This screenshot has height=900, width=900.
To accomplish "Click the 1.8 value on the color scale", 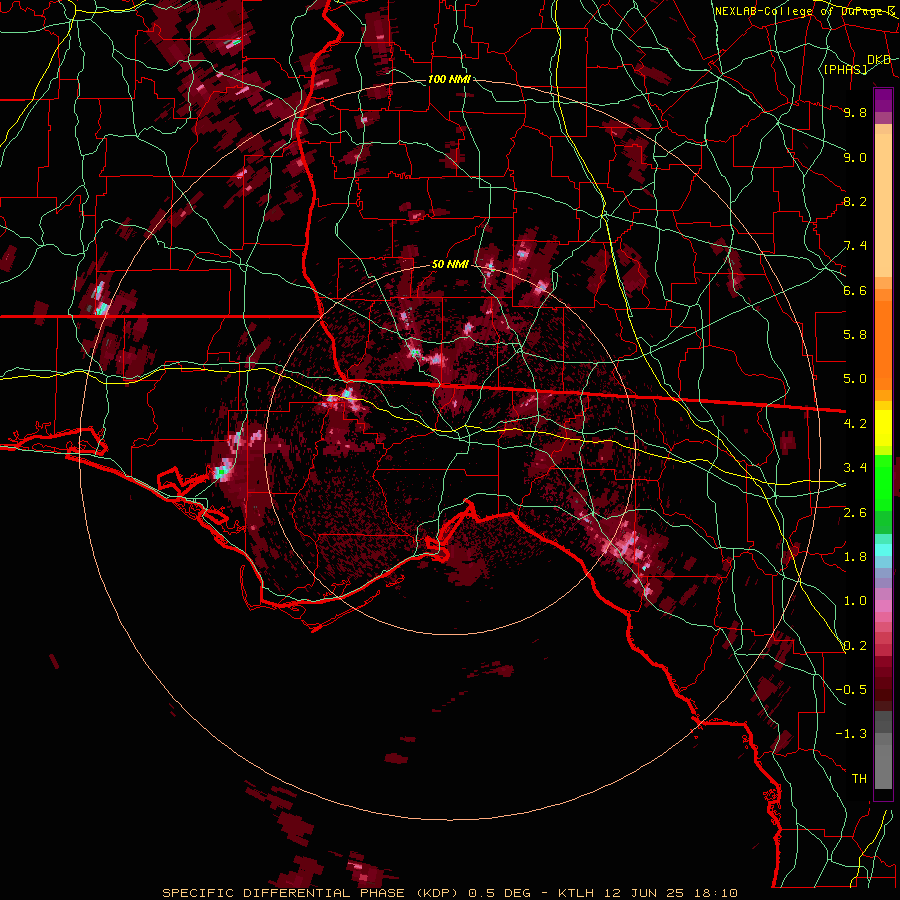I will pos(855,557).
